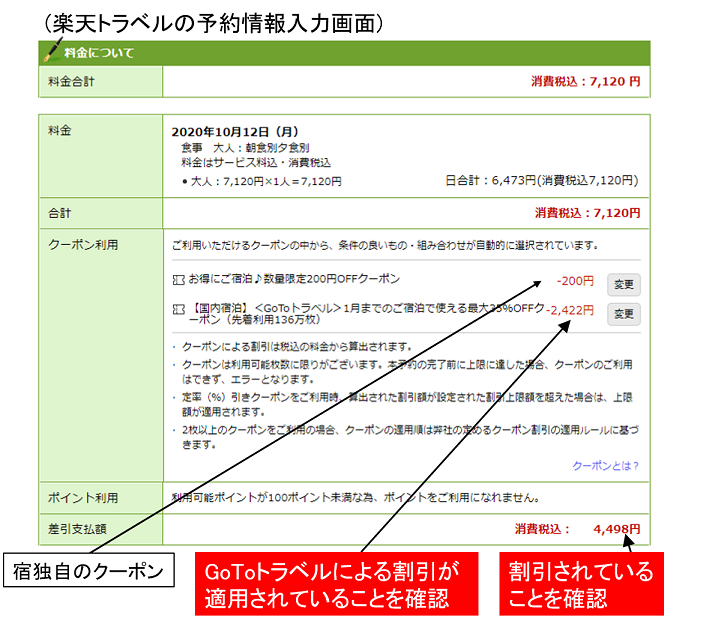Click the ポイント利用 row label

(83, 498)
